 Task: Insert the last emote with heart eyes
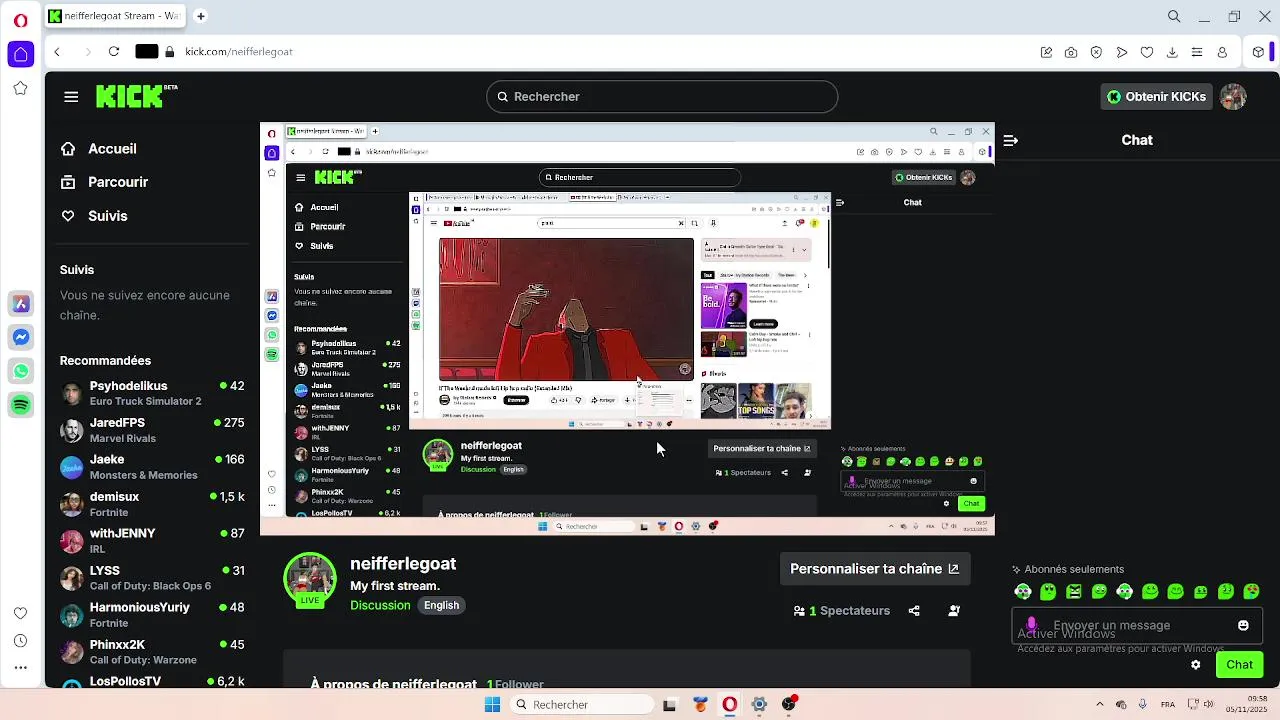click(1251, 592)
